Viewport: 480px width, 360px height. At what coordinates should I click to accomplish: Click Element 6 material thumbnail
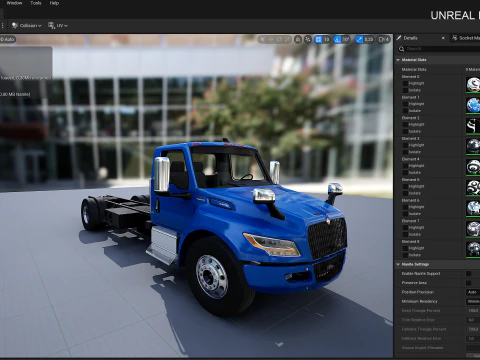(x=473, y=208)
